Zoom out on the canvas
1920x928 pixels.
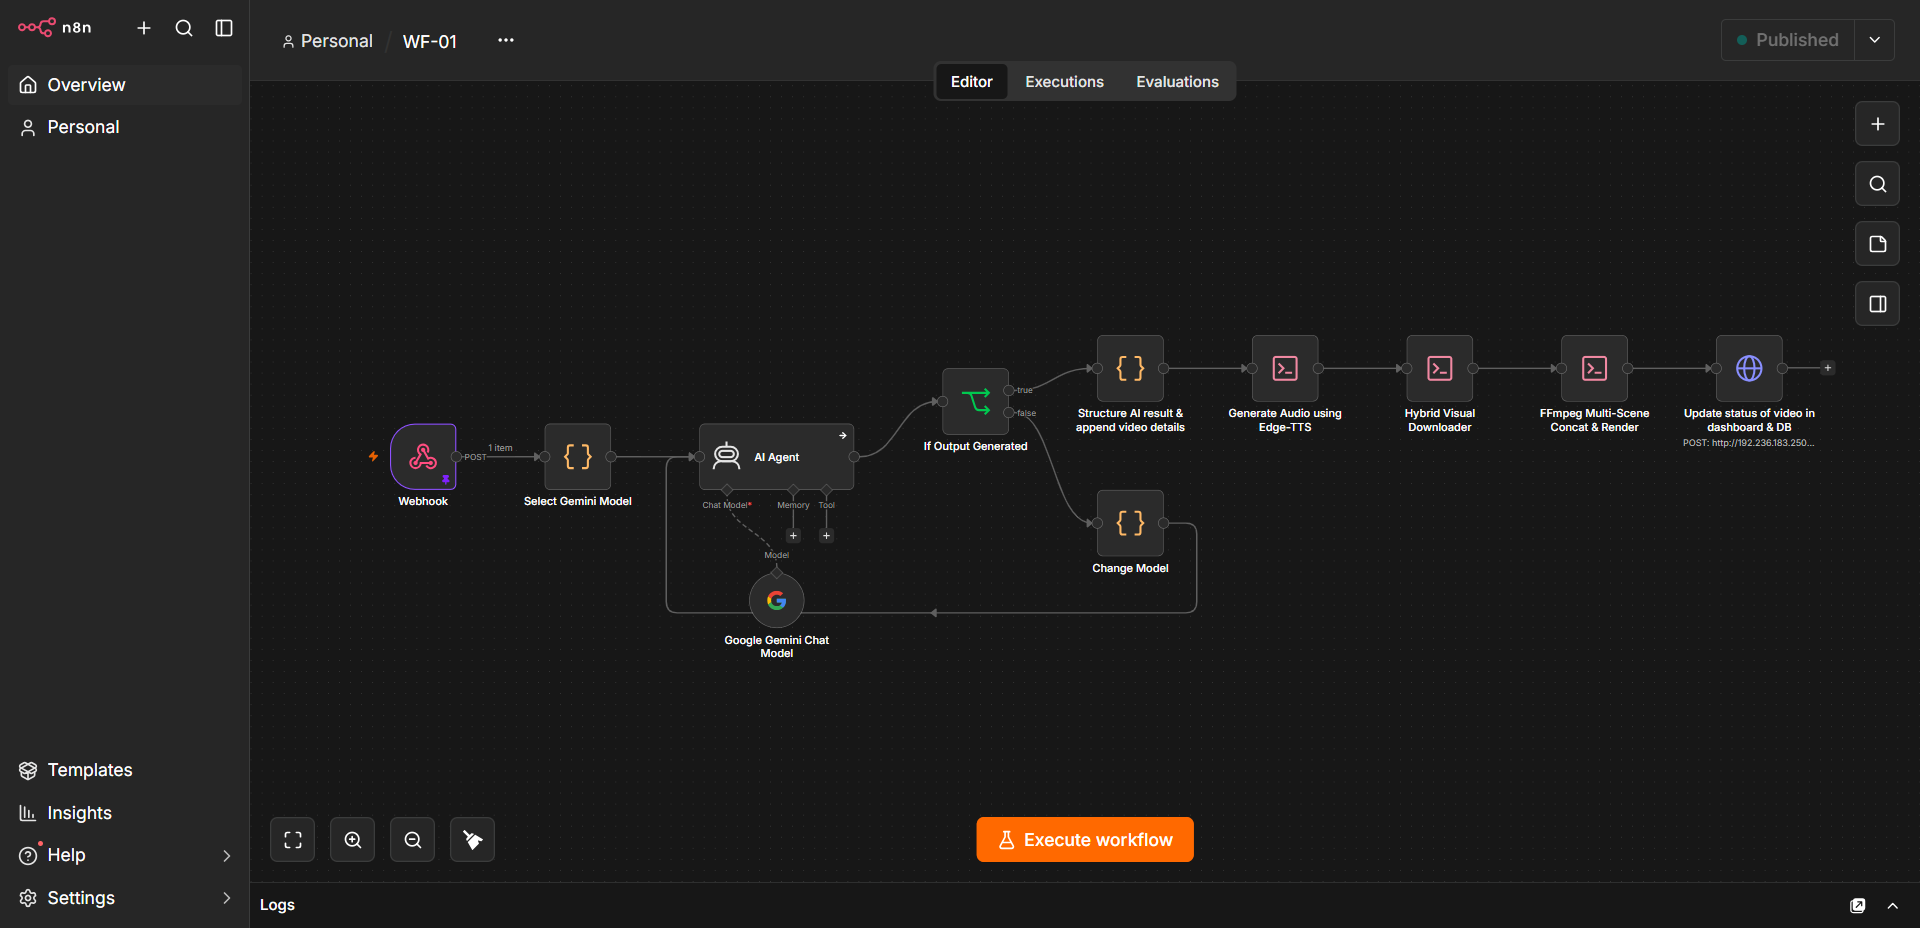(413, 840)
